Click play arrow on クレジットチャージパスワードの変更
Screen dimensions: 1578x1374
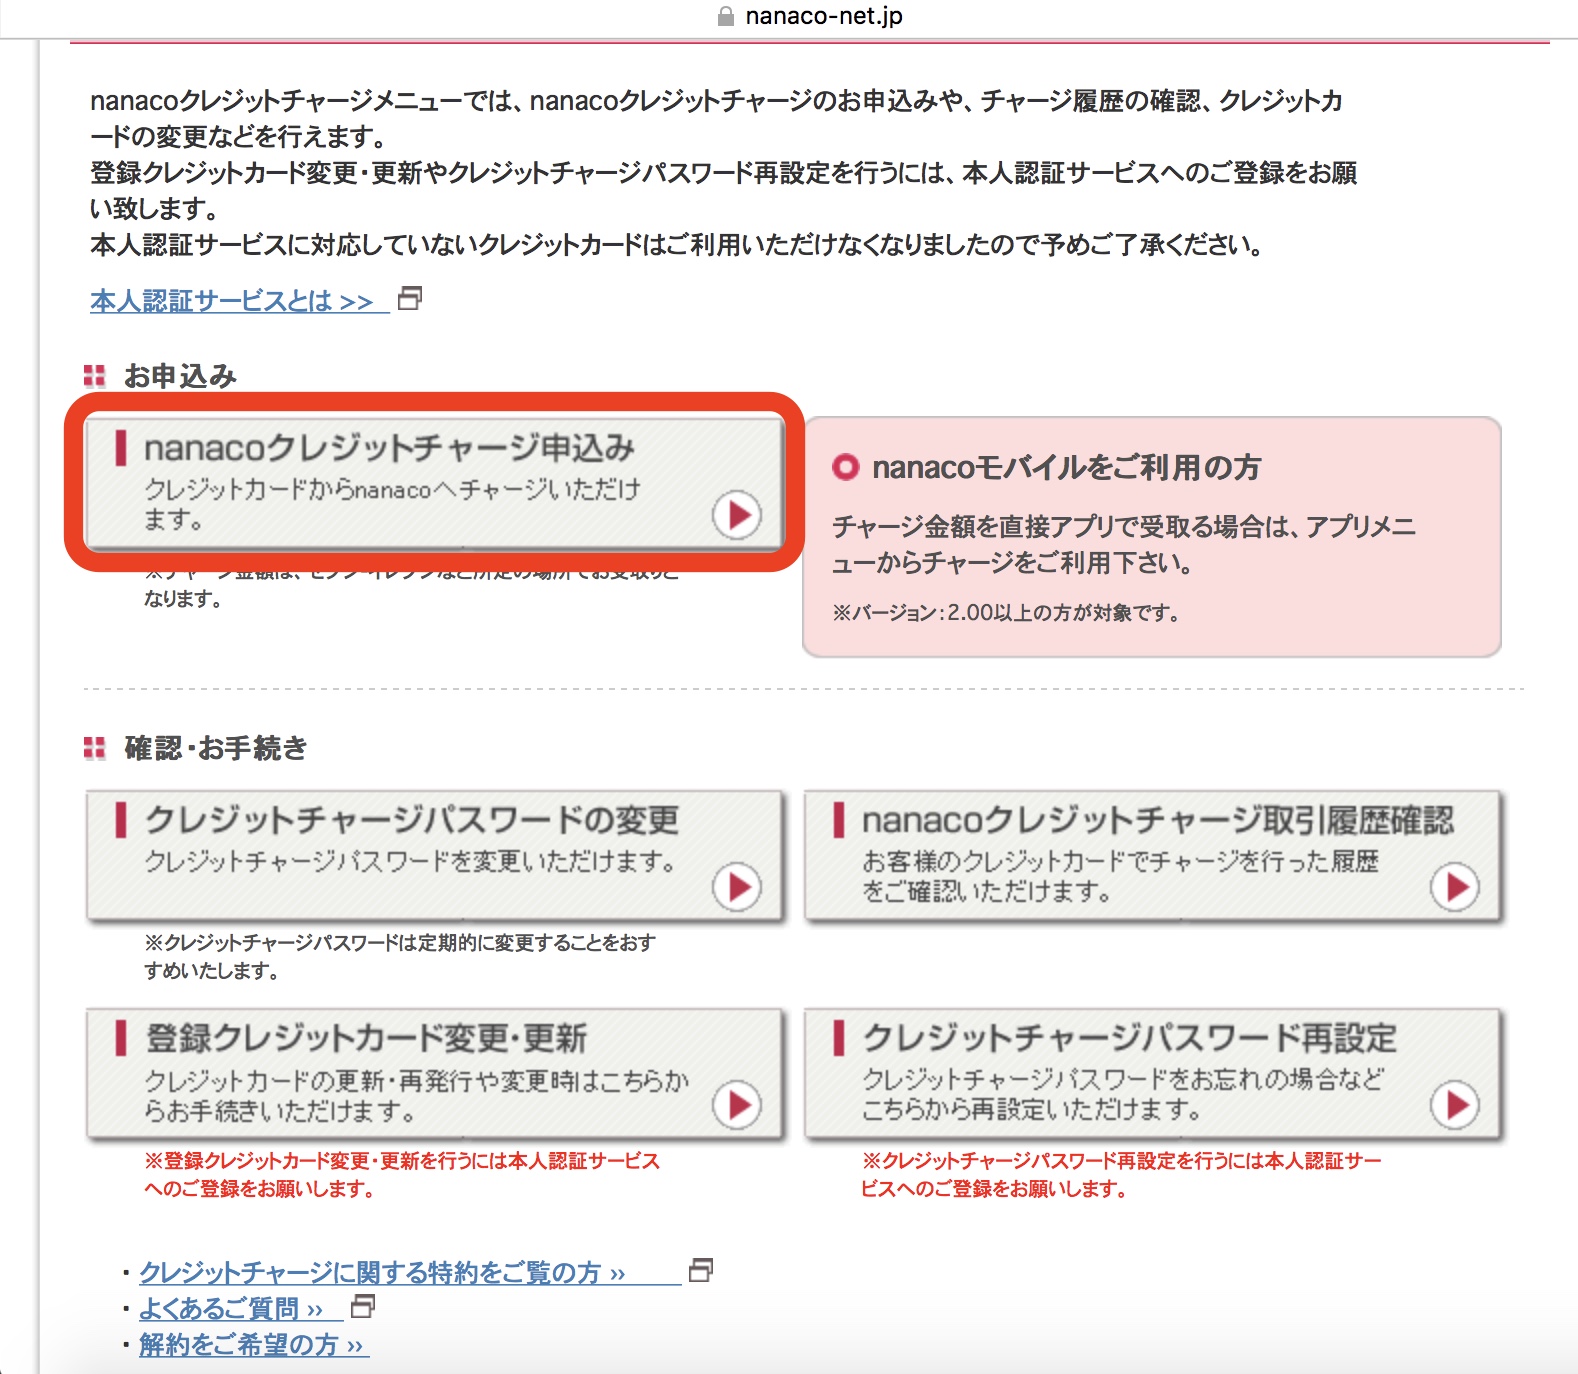(737, 887)
